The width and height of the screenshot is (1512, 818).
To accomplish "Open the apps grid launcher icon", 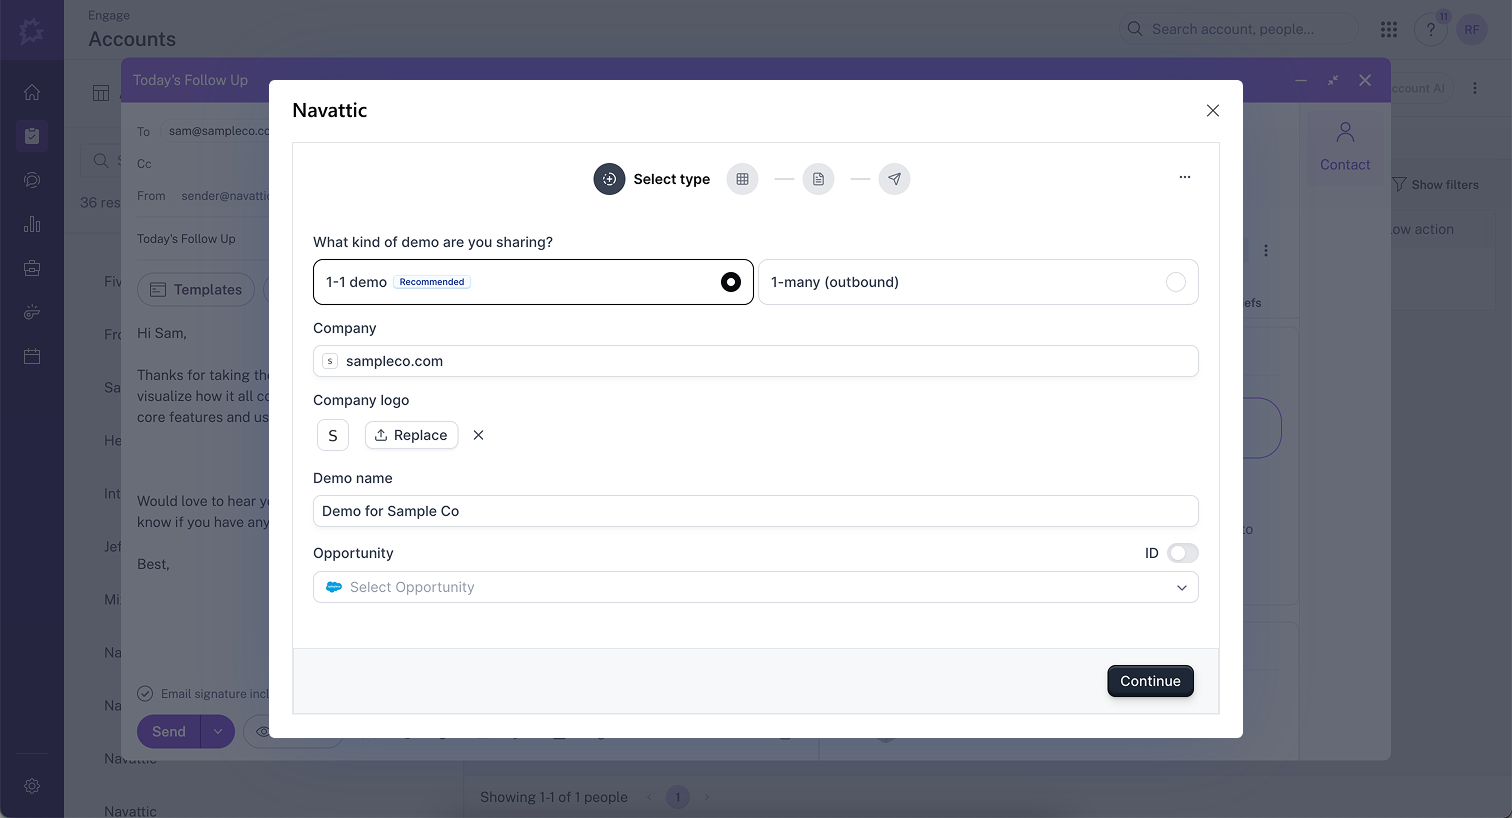I will [x=1388, y=29].
